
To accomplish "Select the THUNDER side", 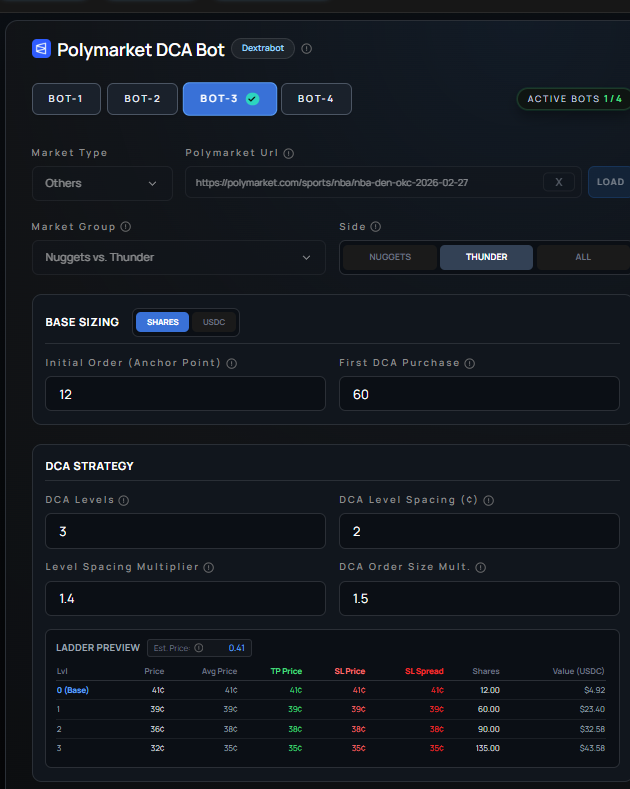I will (486, 257).
